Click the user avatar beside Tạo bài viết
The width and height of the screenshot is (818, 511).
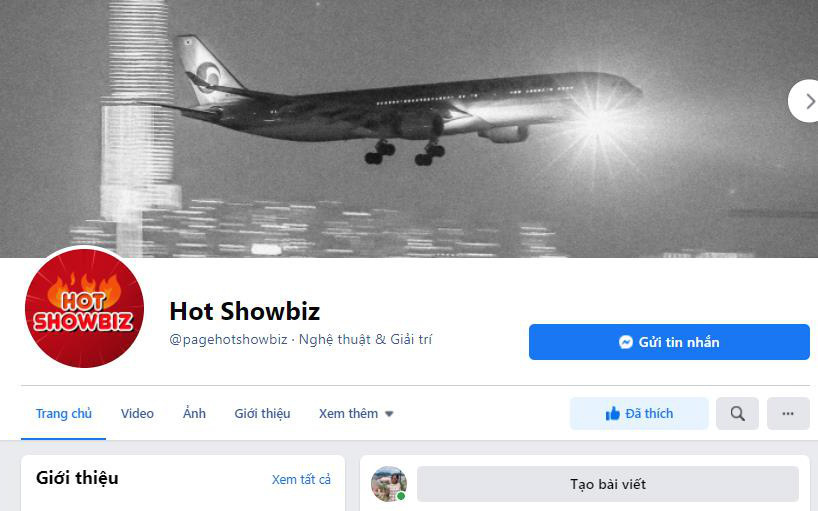click(x=389, y=484)
